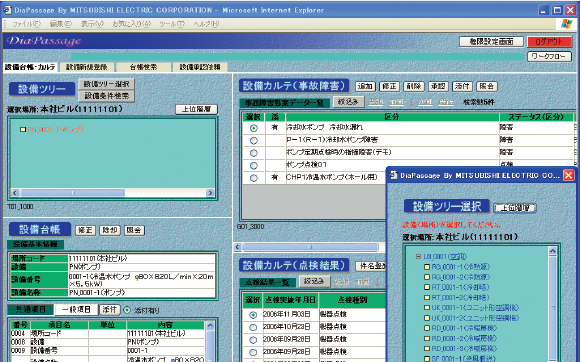Image resolution: width=580 pixels, height=362 pixels.
Task: Click the 0001-1 cell in 設備番号 table row
Action: pos(165,350)
